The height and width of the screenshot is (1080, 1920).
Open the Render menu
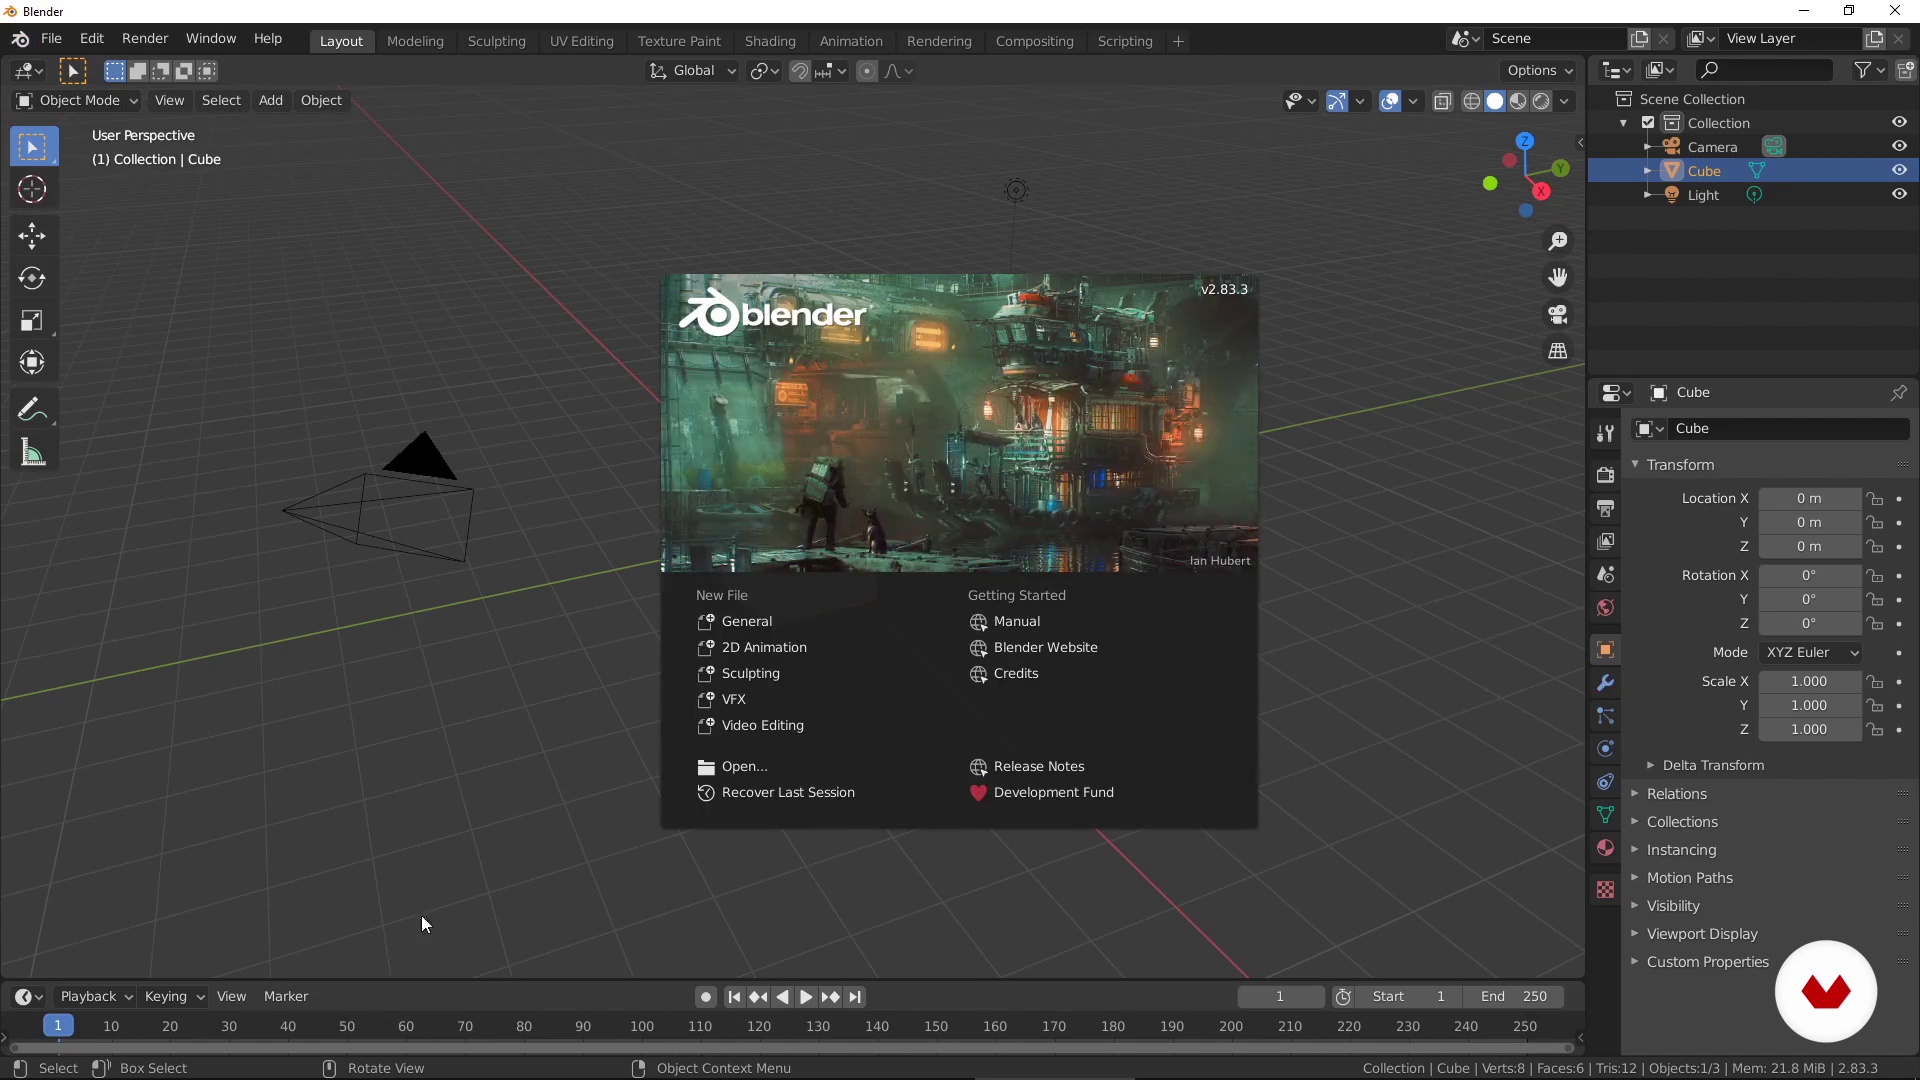pos(145,39)
